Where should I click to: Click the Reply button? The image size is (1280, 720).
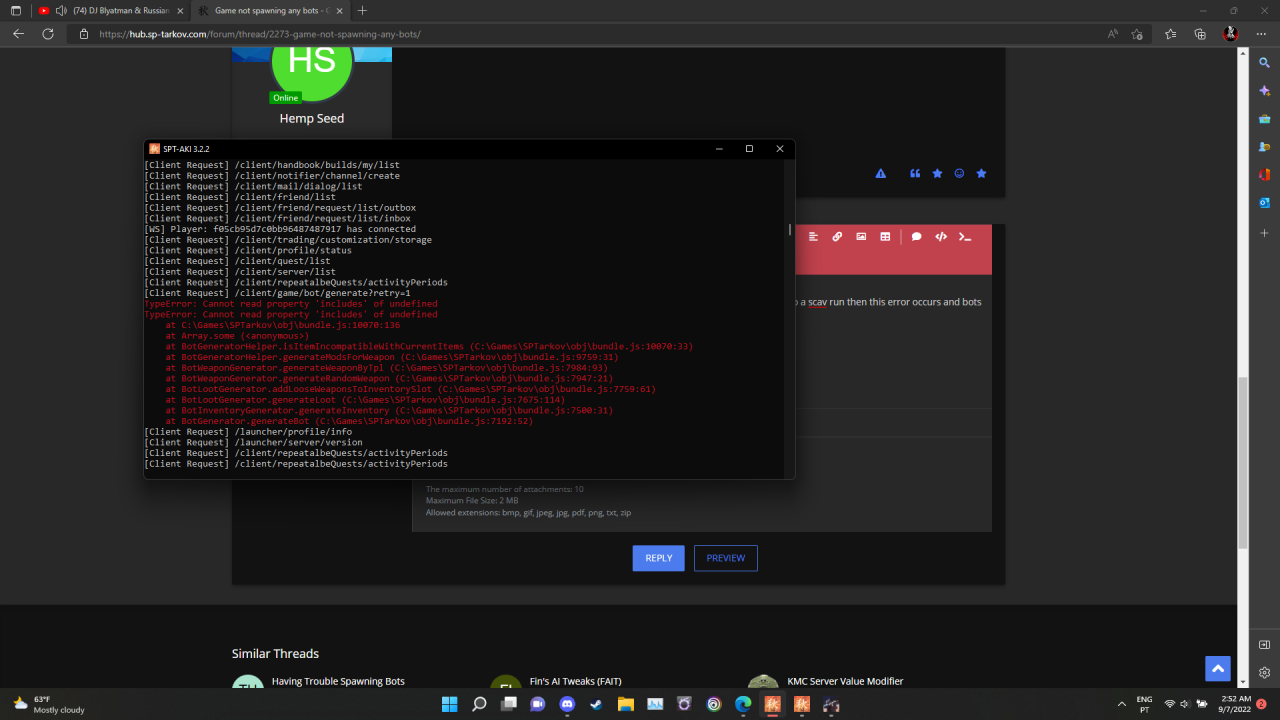pos(658,558)
